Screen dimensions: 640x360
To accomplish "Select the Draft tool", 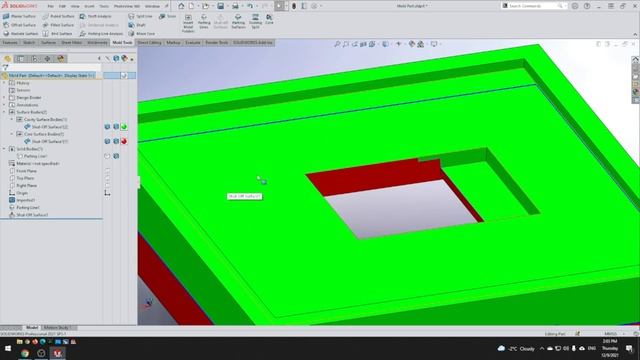I will [137, 25].
